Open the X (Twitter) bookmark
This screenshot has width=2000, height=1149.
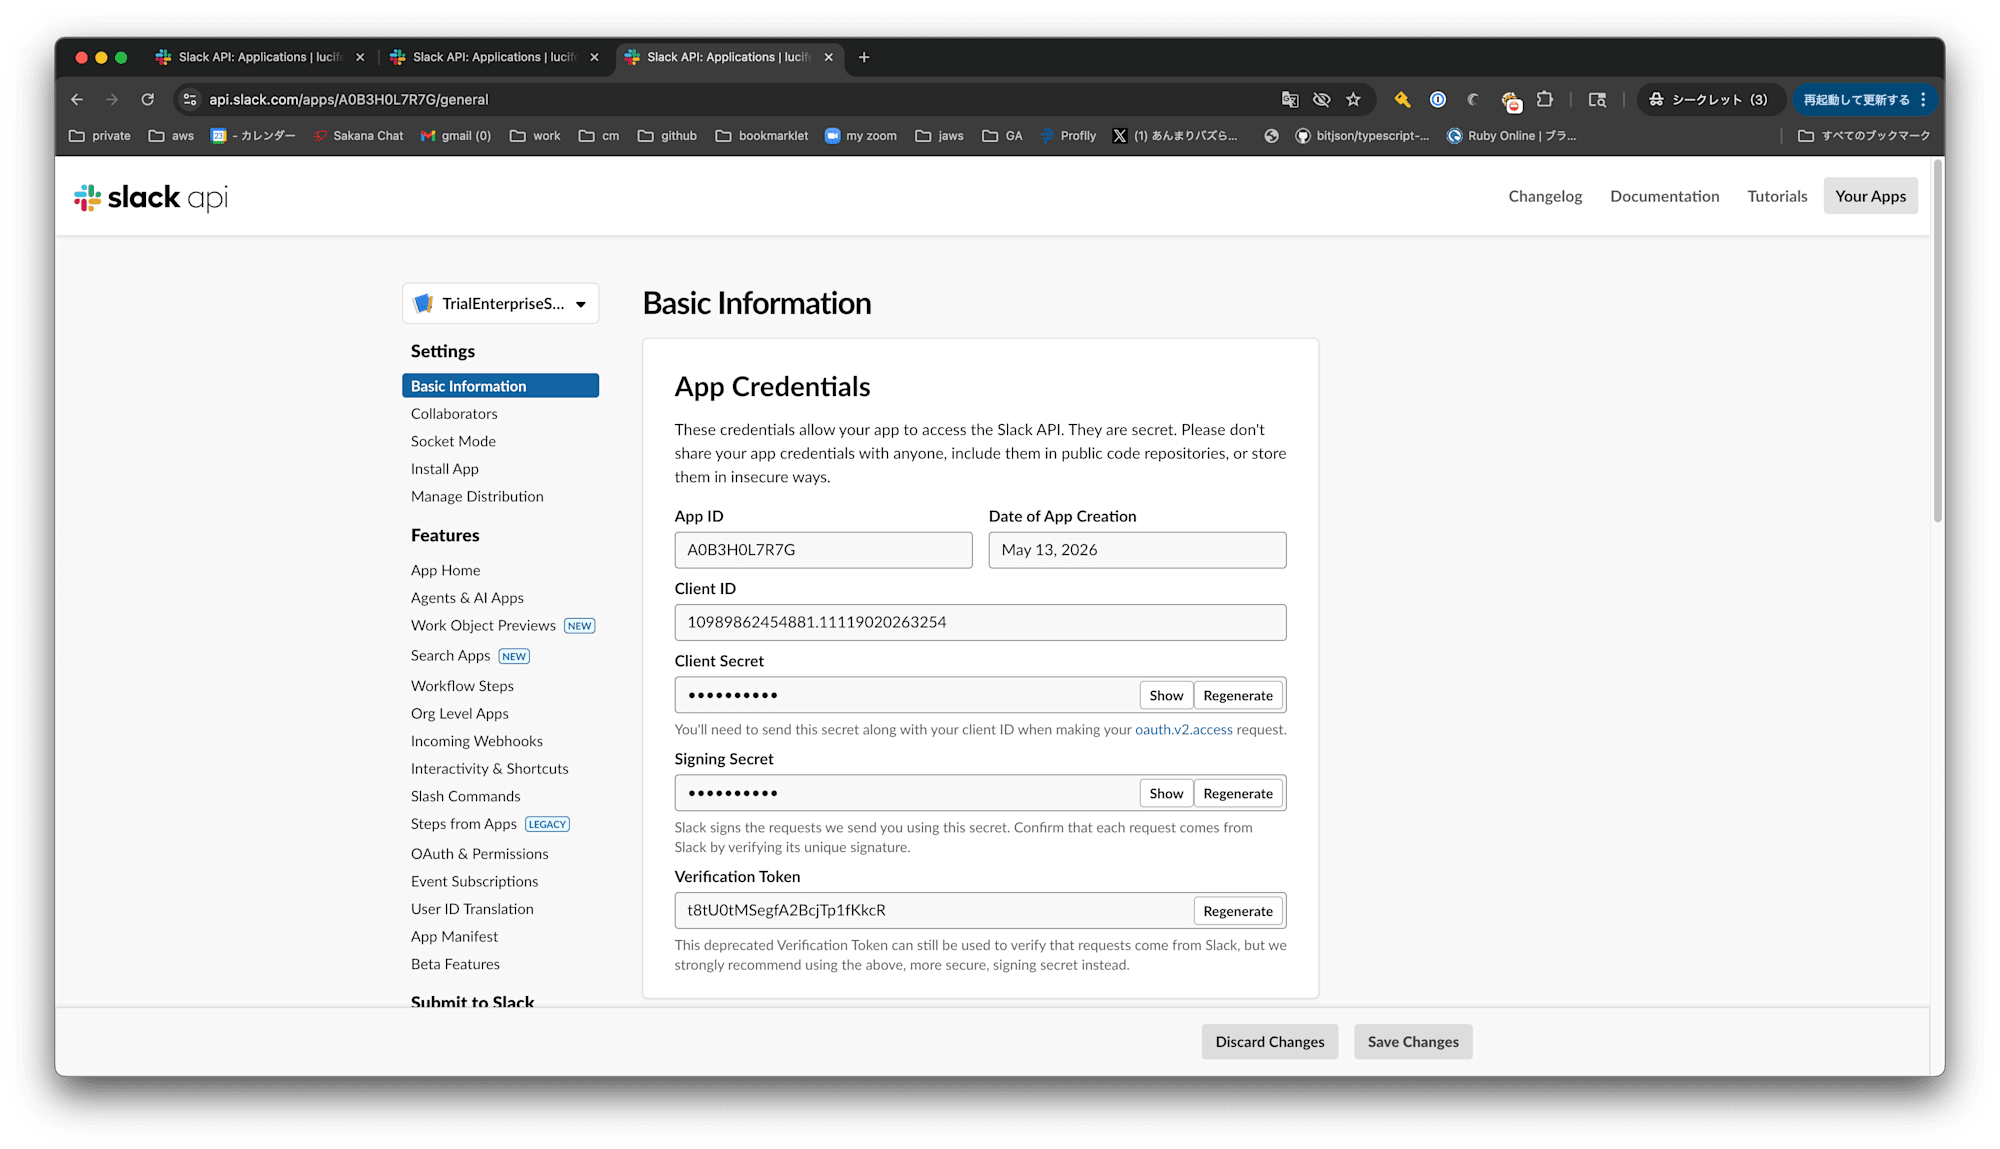pos(1175,136)
